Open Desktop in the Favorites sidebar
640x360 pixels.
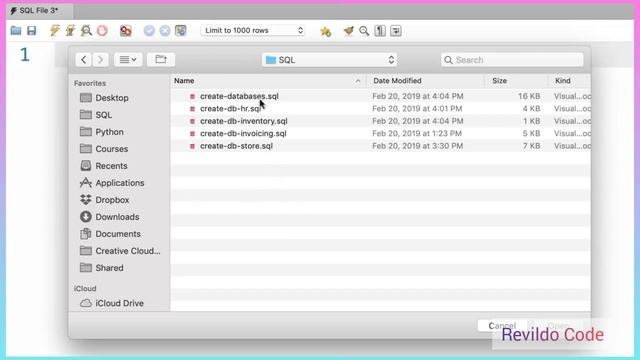coord(104,98)
